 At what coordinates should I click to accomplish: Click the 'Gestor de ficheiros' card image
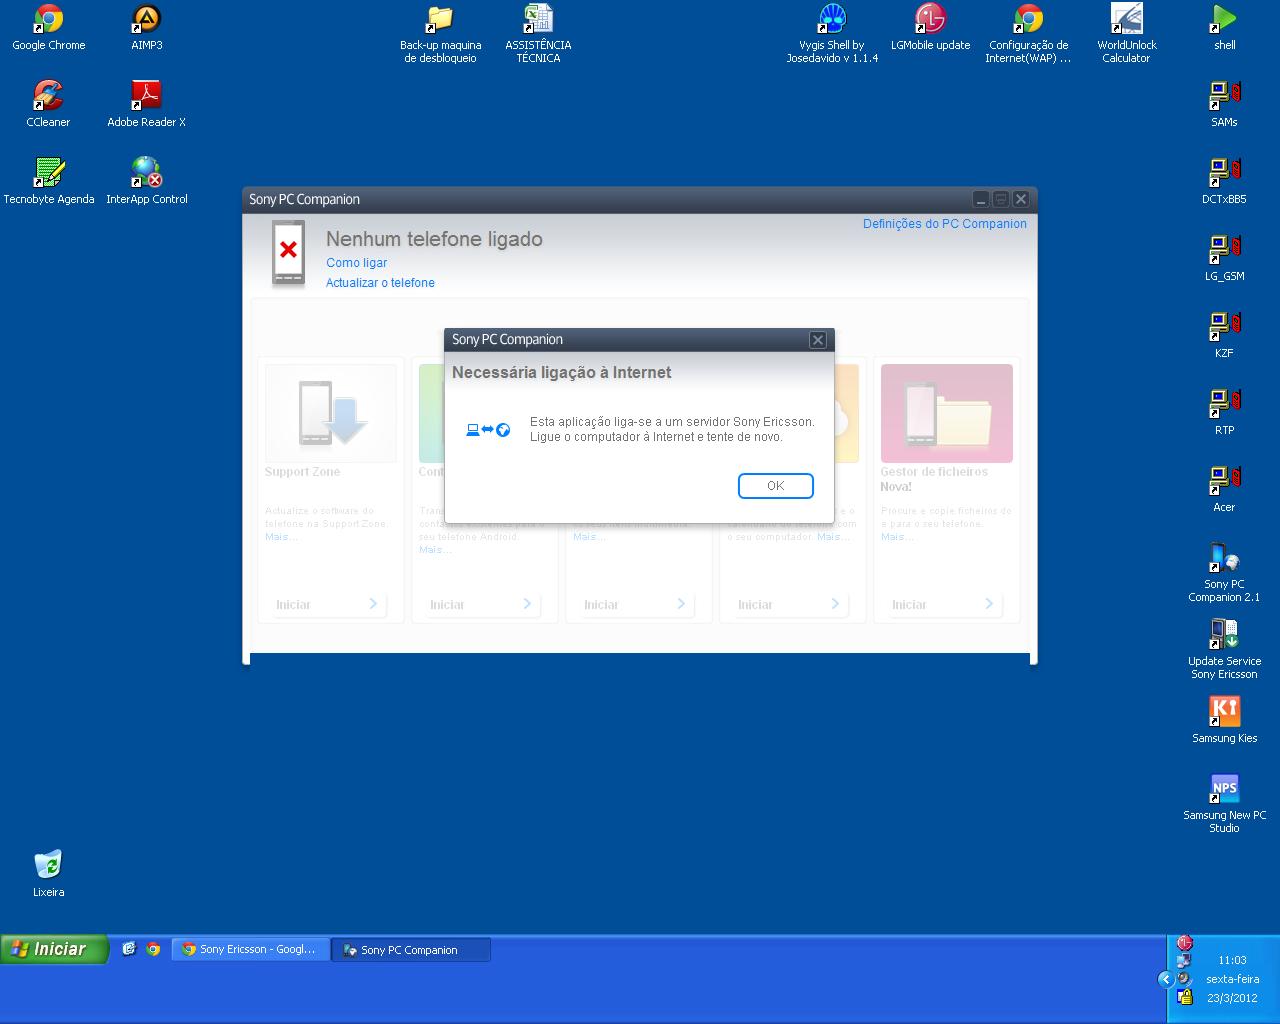tap(946, 413)
